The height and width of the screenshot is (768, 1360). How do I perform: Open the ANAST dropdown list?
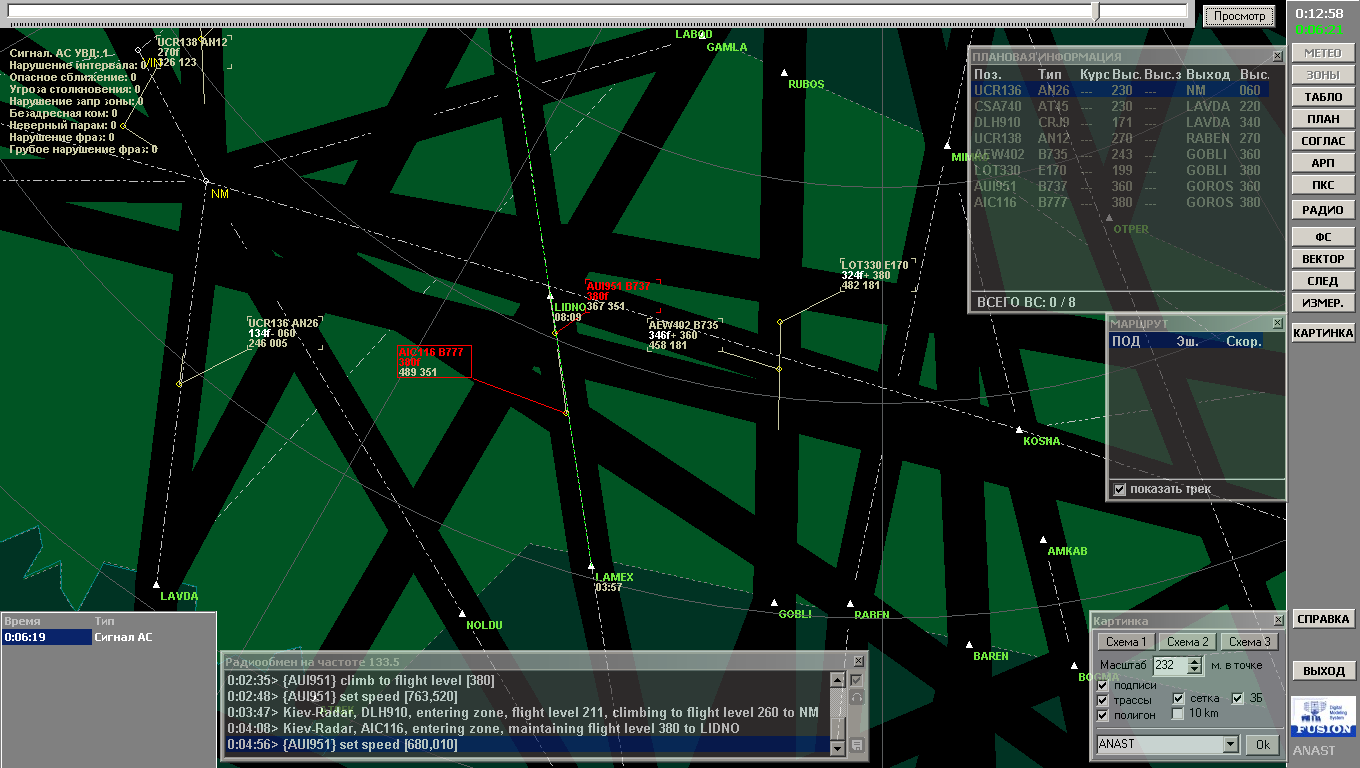click(1231, 744)
